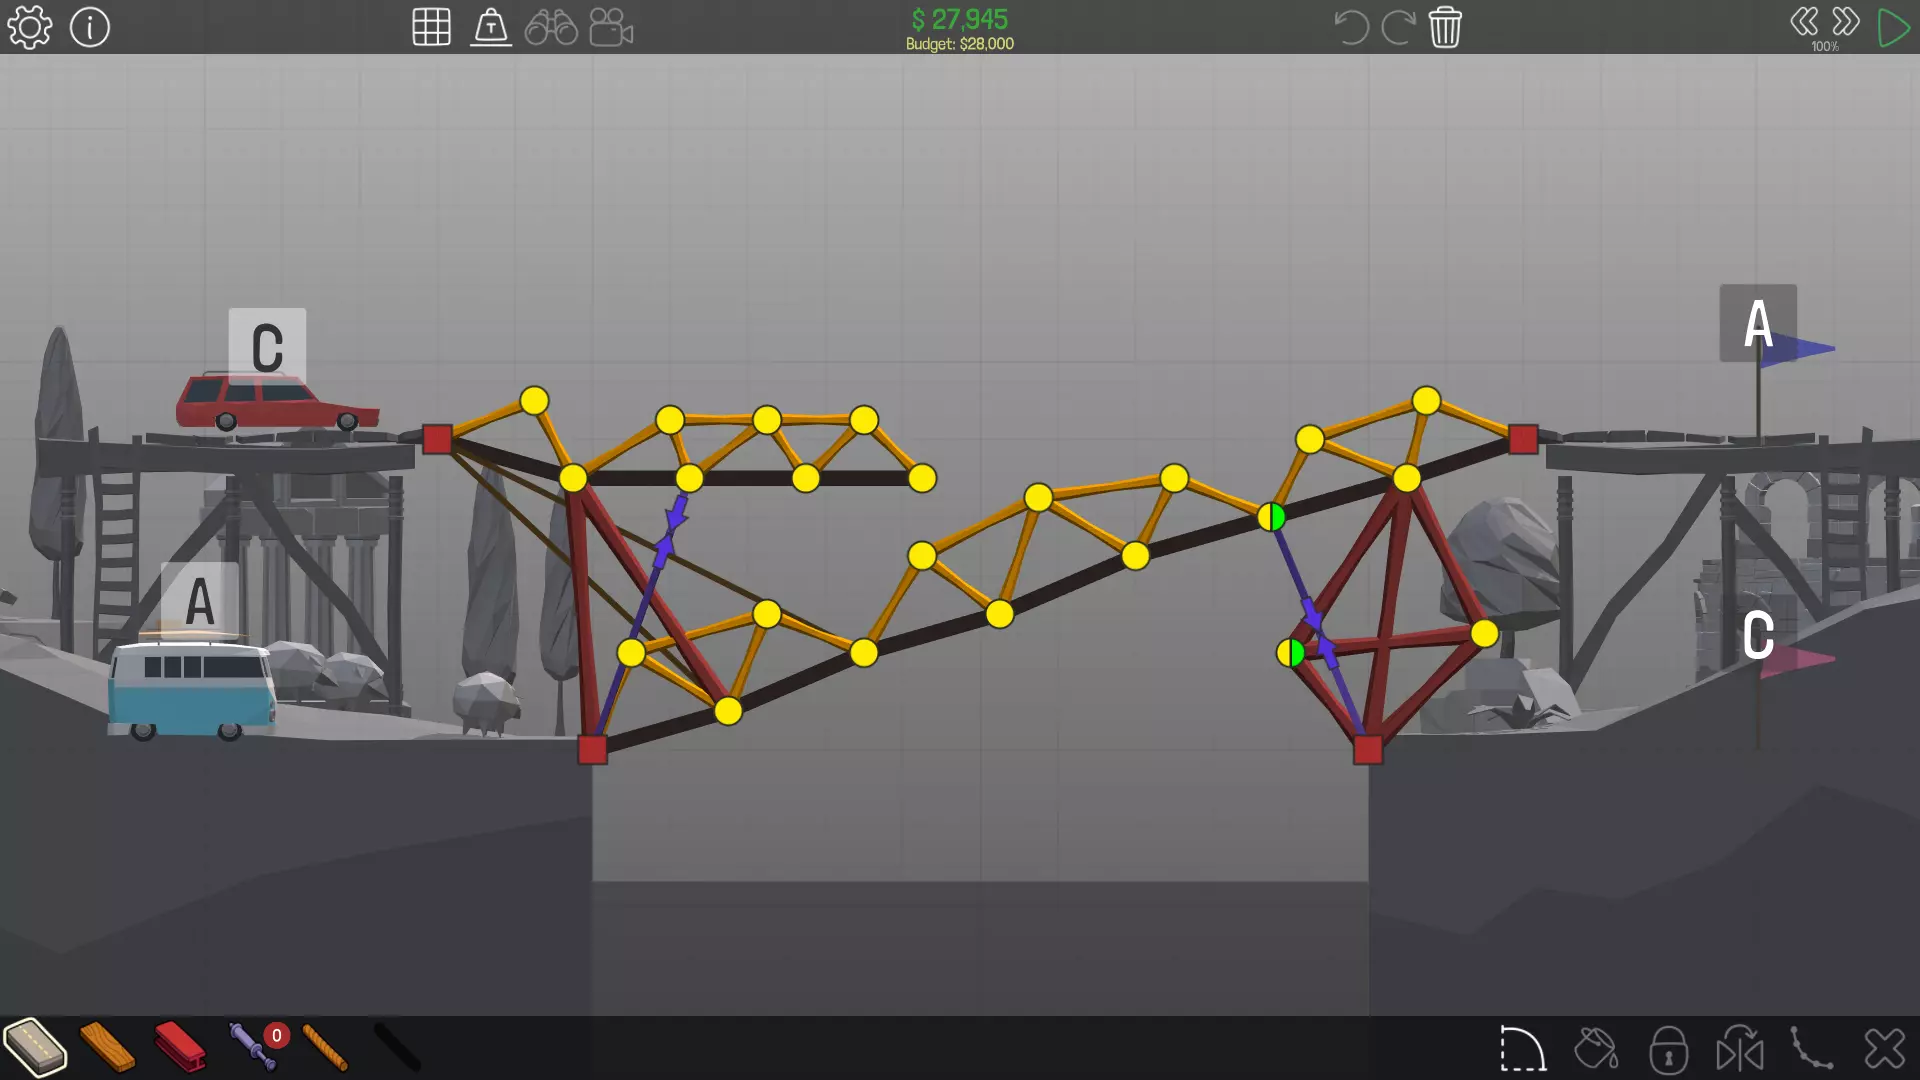The height and width of the screenshot is (1080, 1920).
Task: Open the camera replay icon
Action: tap(611, 27)
